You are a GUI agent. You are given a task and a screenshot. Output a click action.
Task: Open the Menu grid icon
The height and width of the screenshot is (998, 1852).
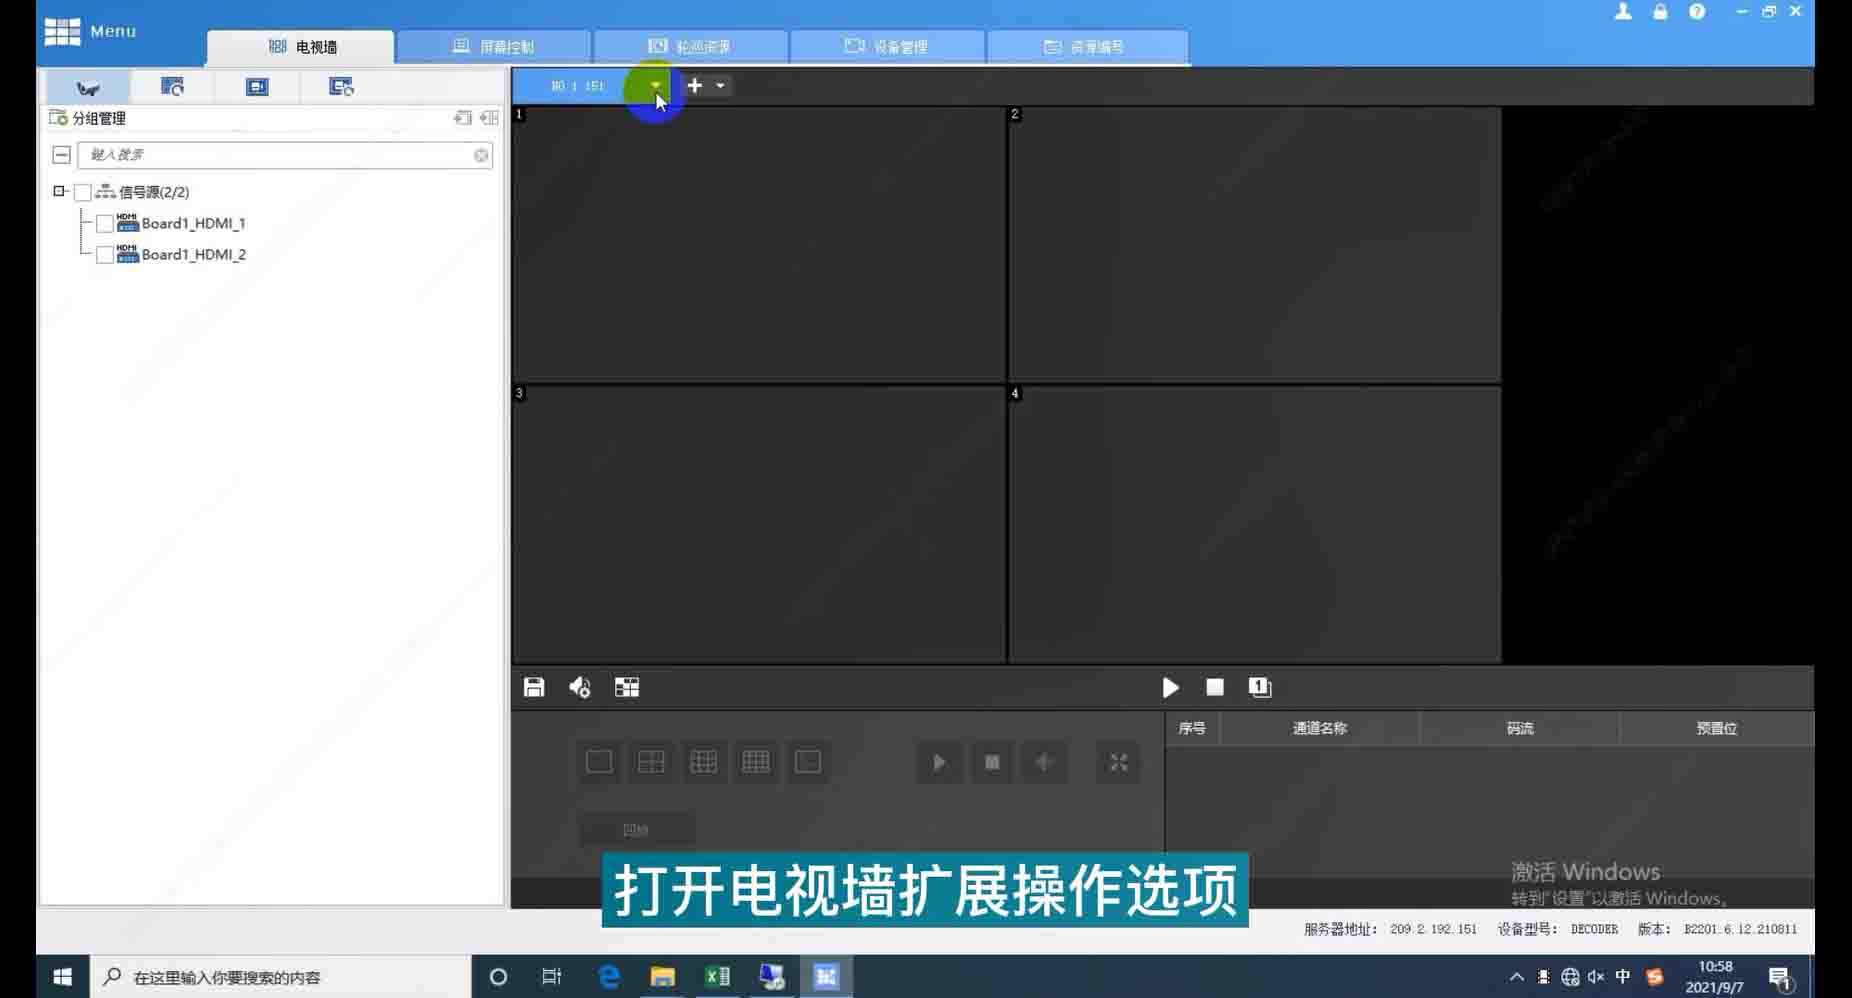click(x=62, y=31)
